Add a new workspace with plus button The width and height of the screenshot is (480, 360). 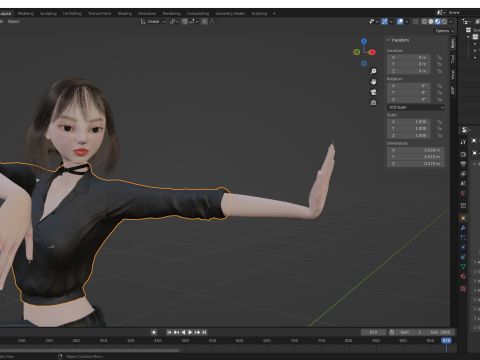(274, 14)
